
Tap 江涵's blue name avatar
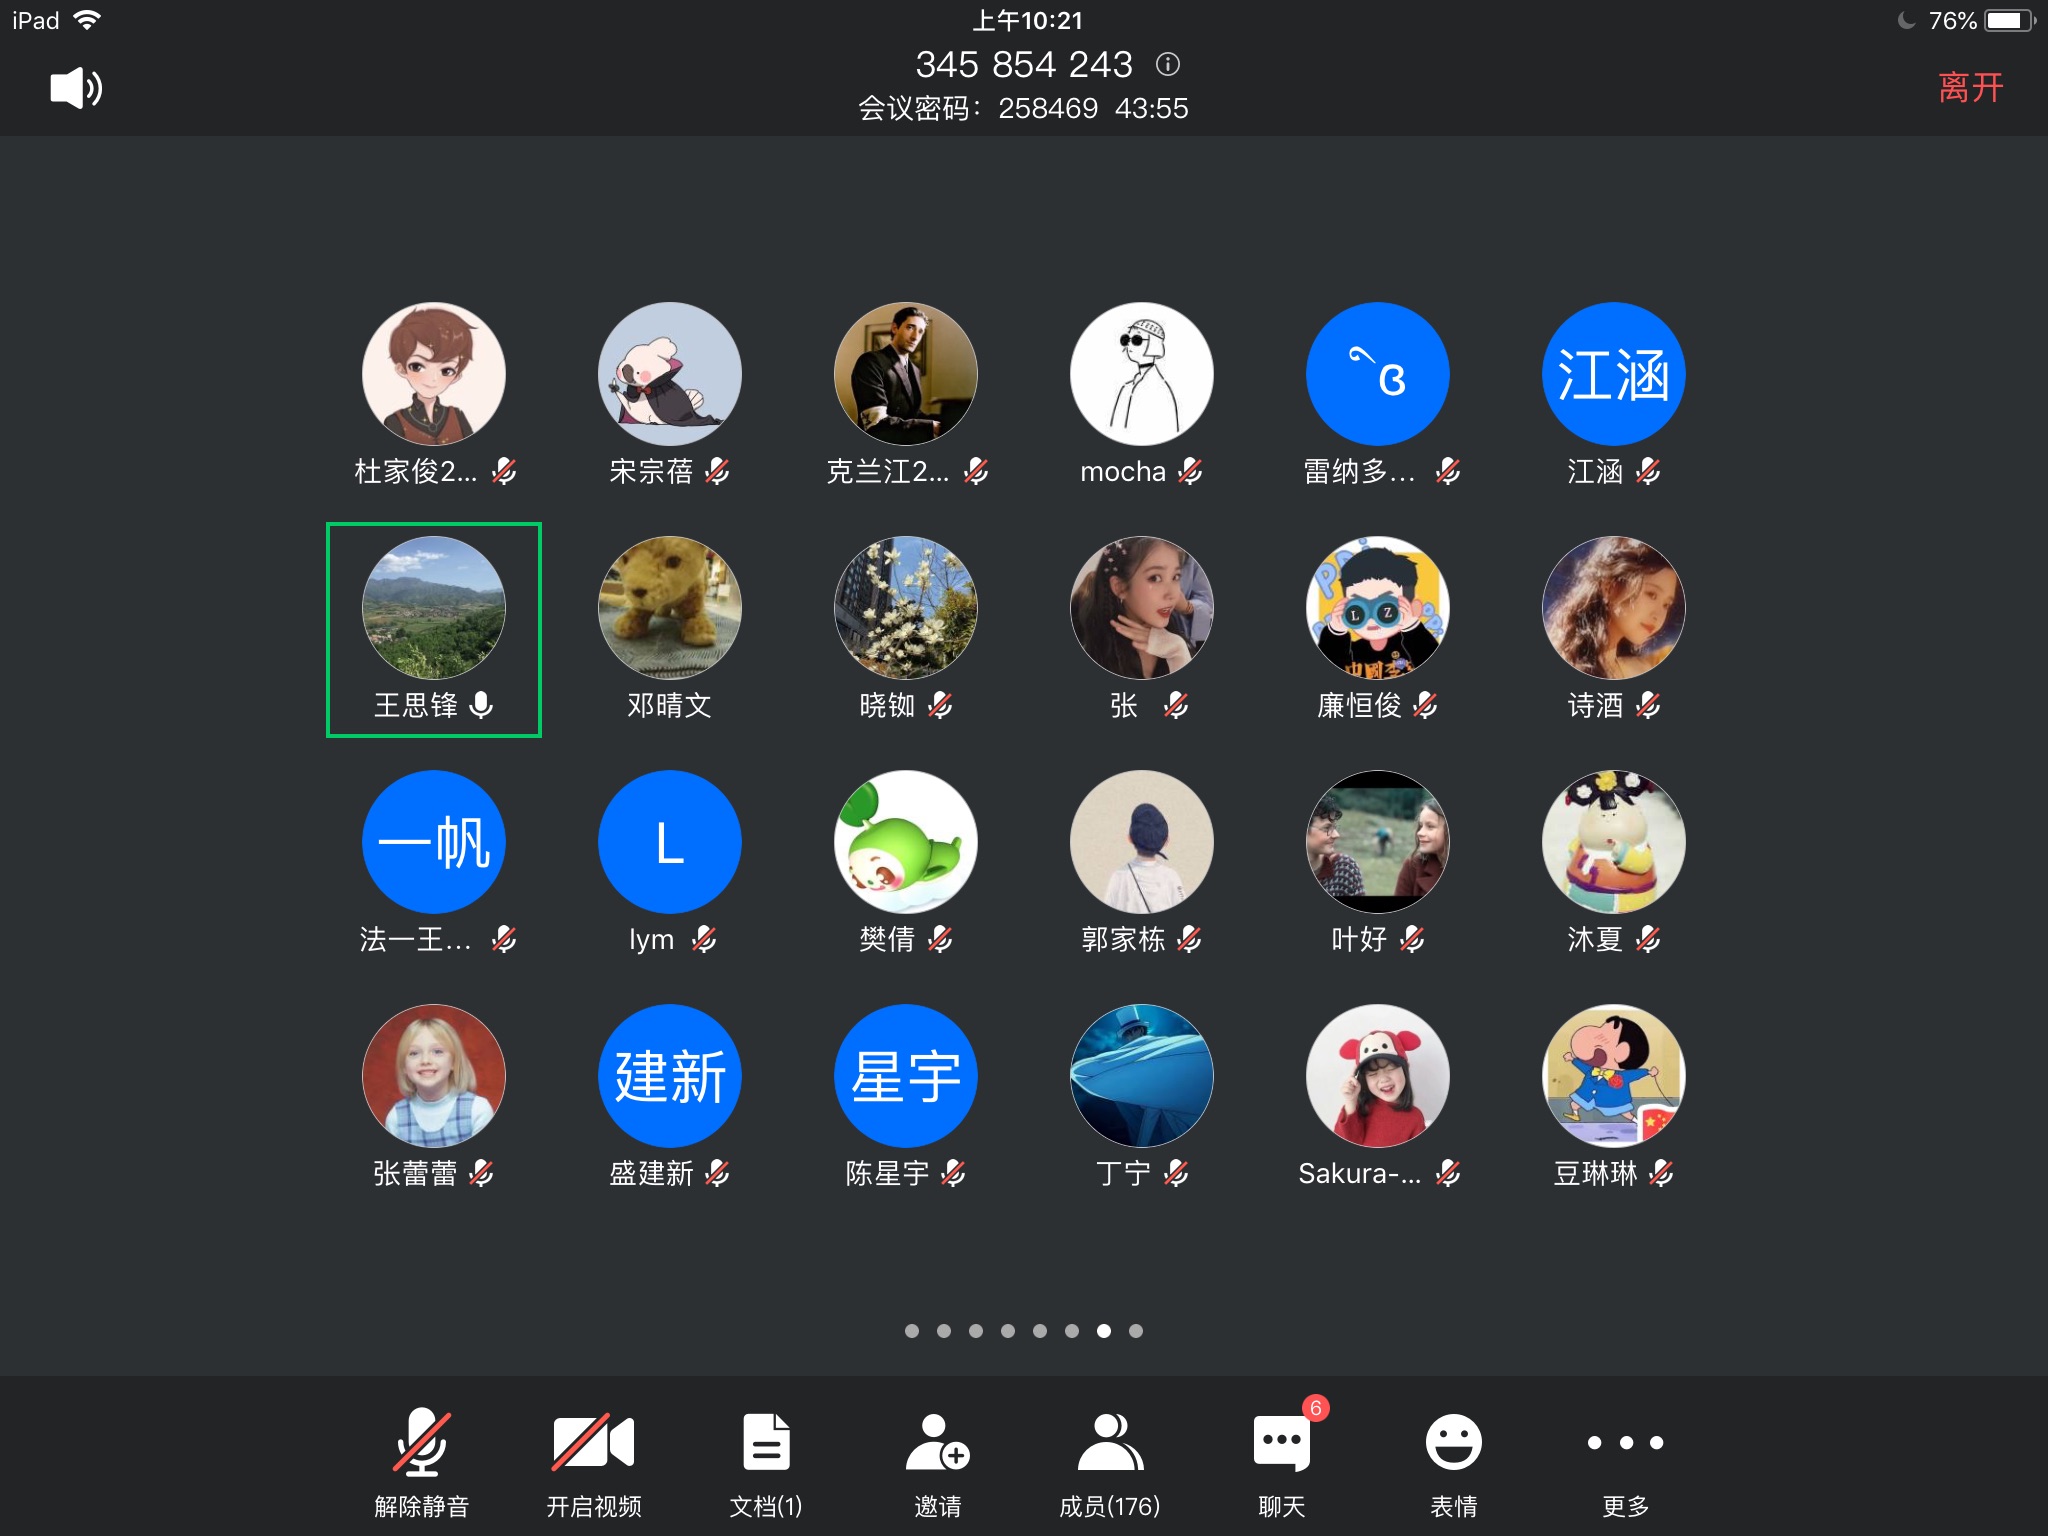tap(1613, 374)
